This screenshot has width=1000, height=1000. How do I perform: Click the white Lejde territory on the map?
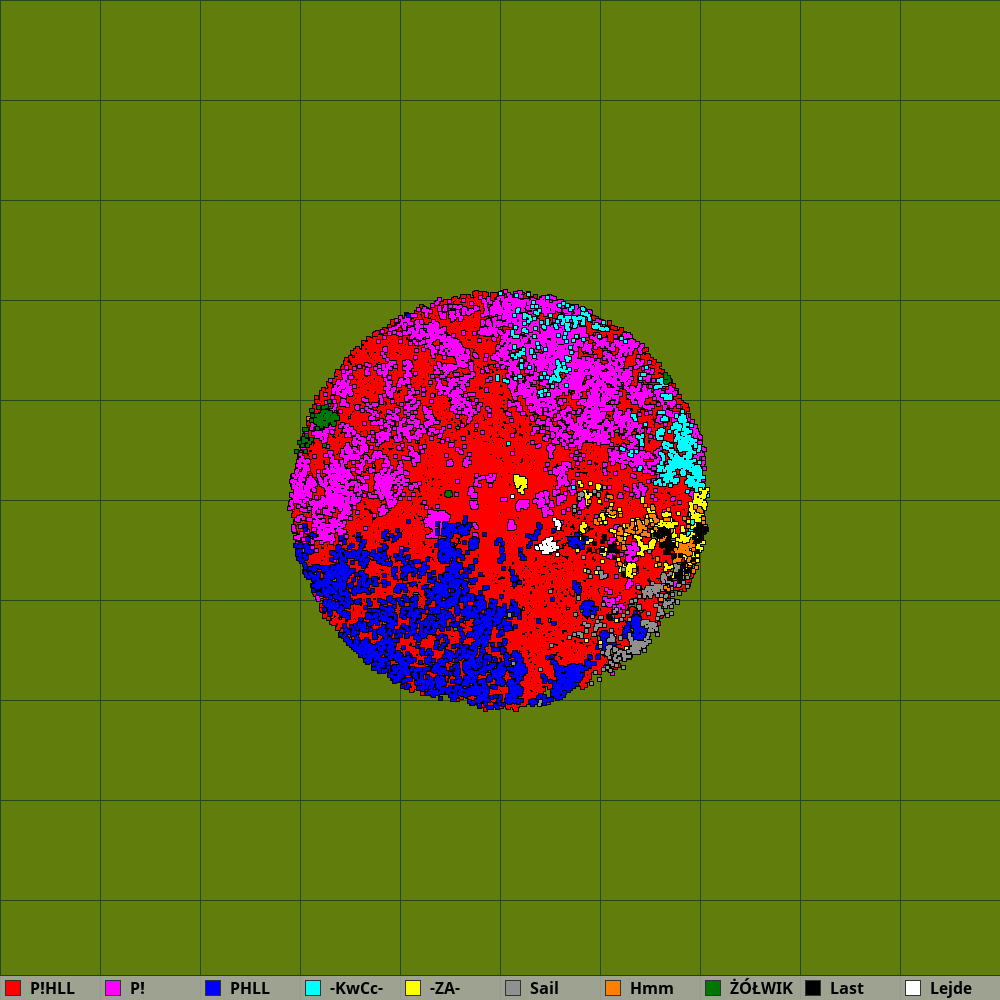pos(547,546)
